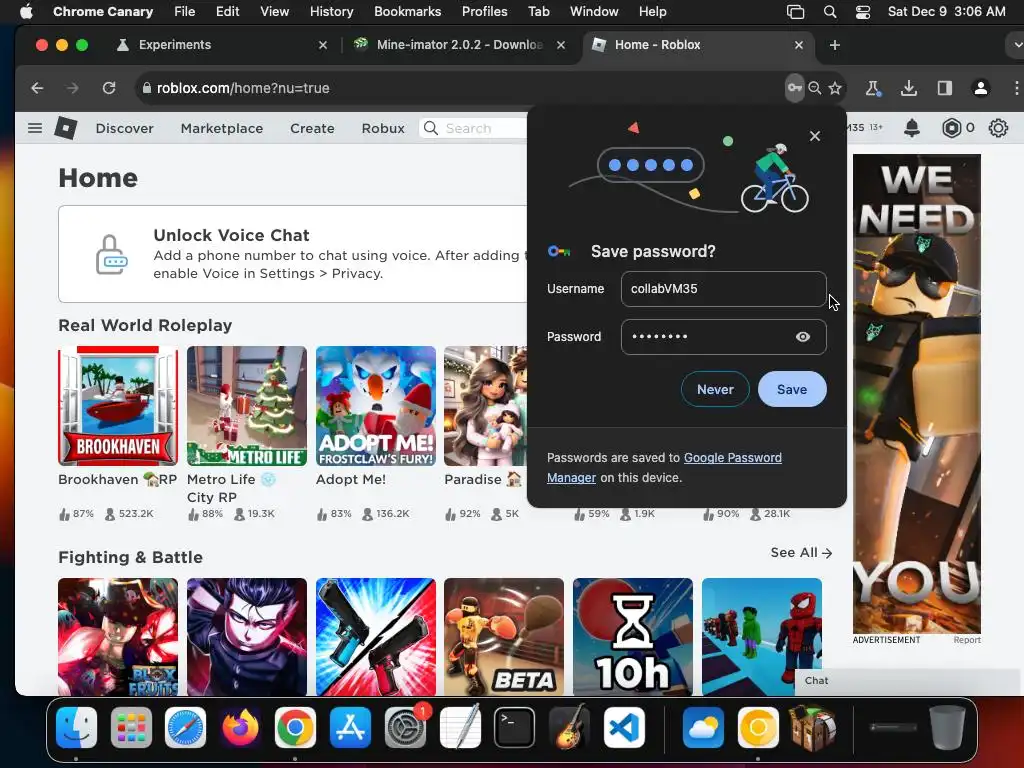Reload the Roblox page
Viewport: 1024px width, 768px height.
pos(108,88)
